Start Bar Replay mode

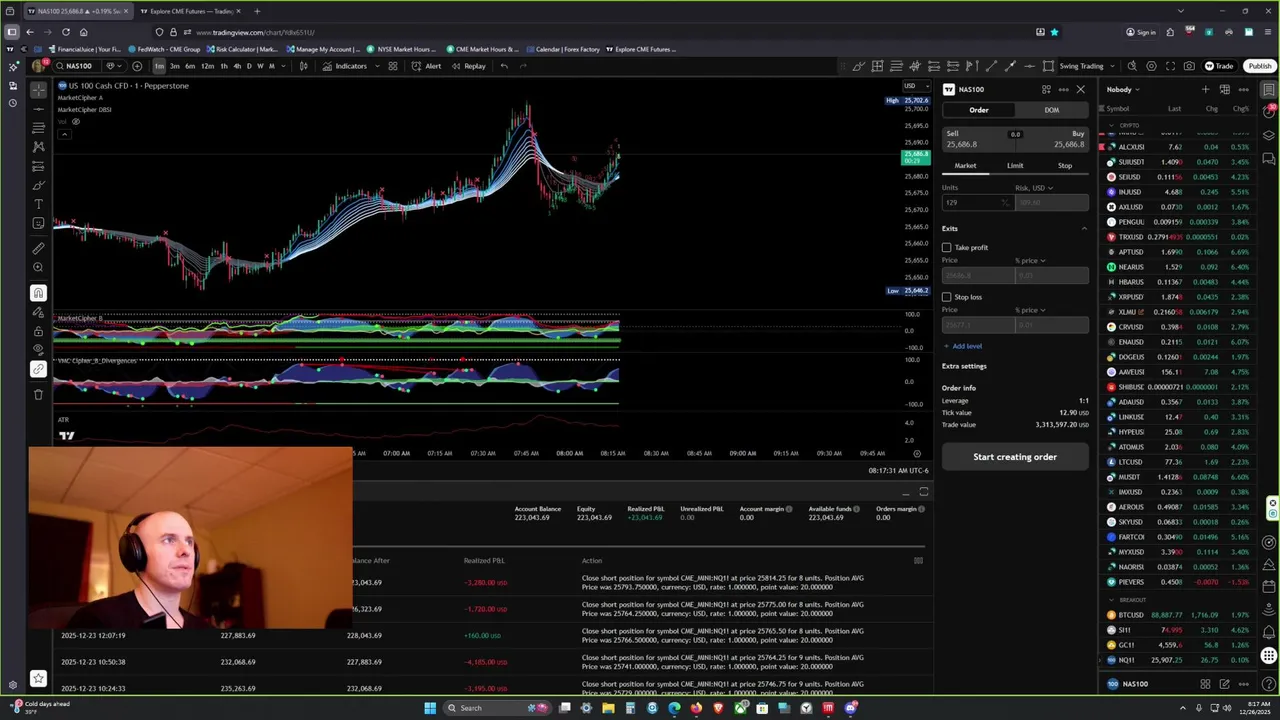click(x=468, y=66)
